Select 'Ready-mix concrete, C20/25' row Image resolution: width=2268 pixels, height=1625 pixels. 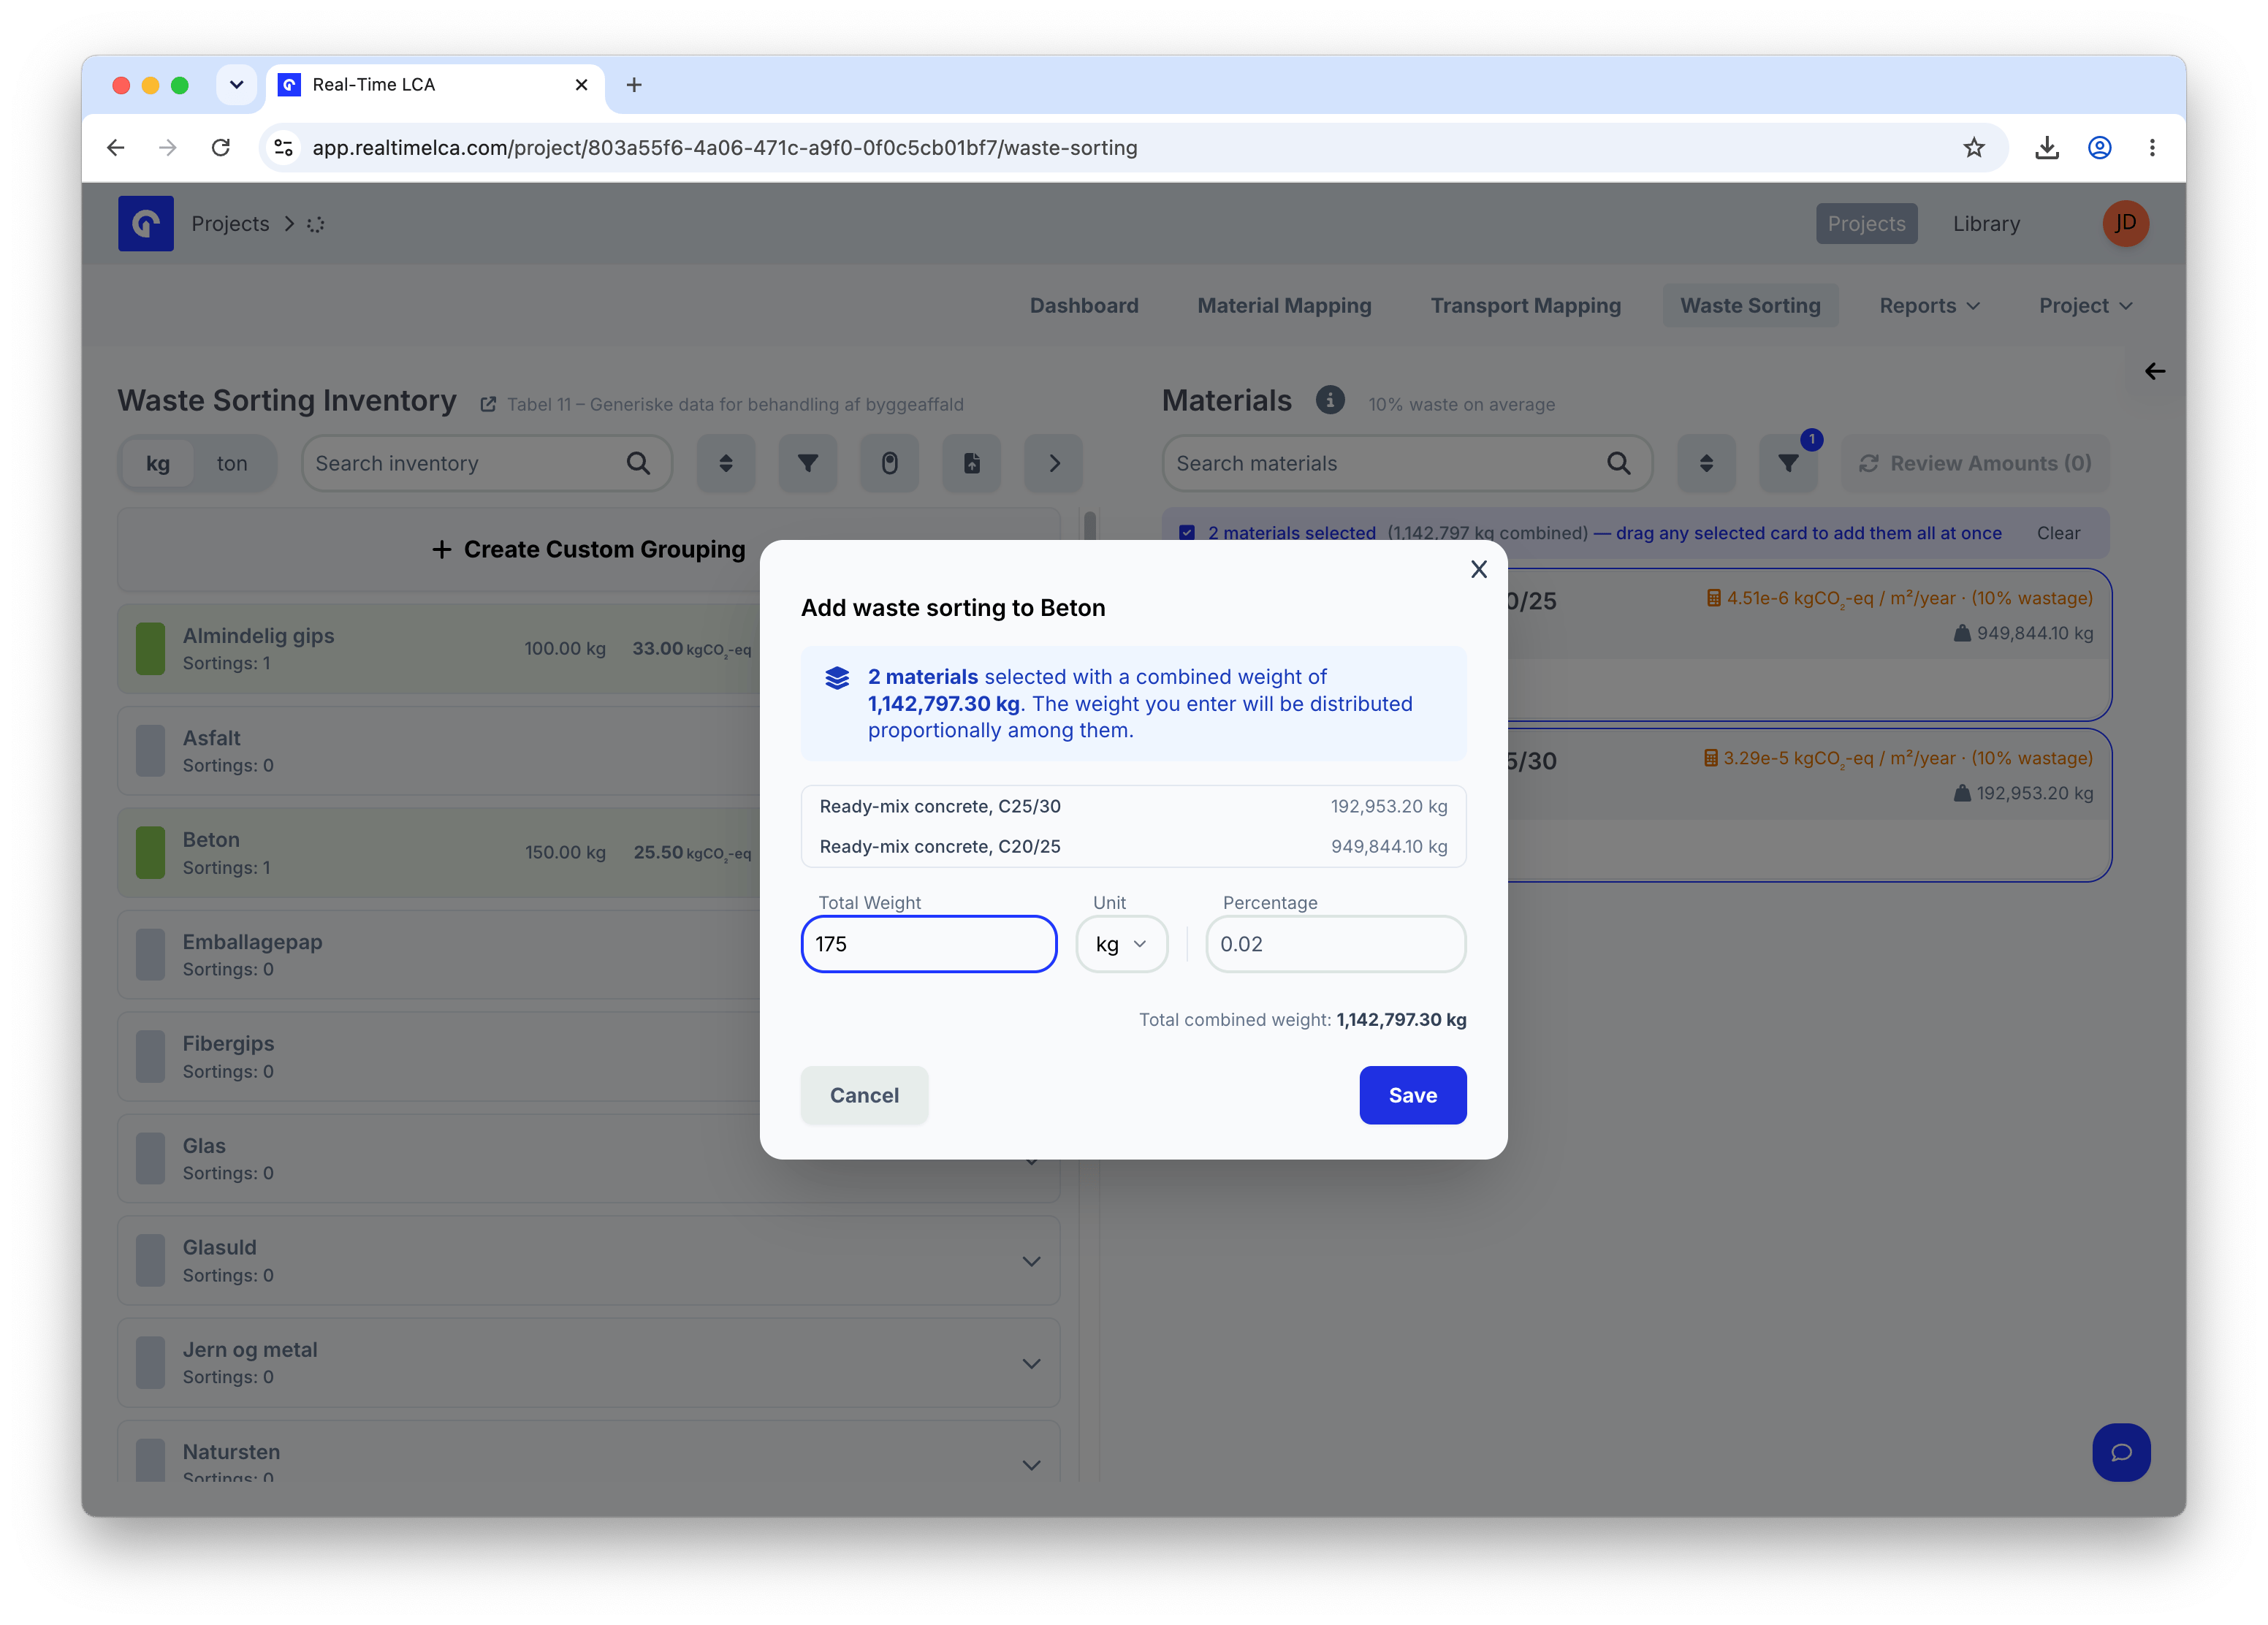pos(1133,846)
